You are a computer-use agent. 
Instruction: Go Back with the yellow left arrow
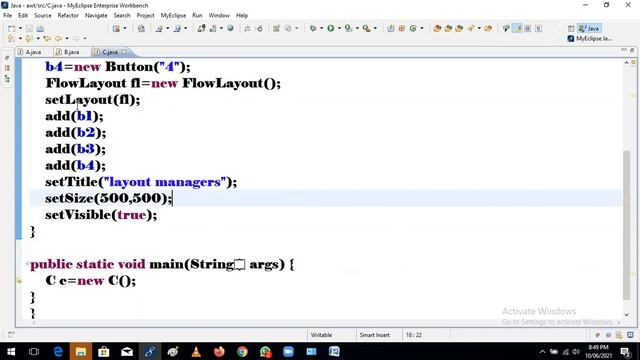pos(58,38)
